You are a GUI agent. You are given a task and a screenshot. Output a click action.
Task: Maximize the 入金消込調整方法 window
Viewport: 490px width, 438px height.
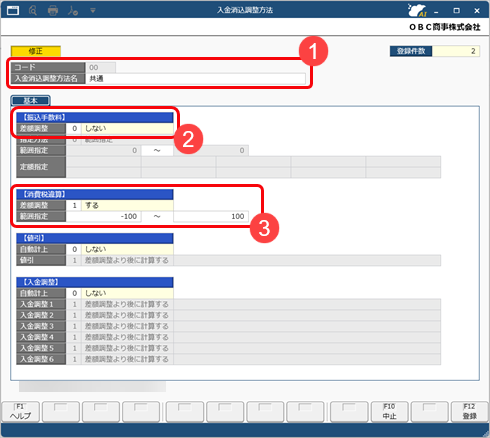(457, 11)
